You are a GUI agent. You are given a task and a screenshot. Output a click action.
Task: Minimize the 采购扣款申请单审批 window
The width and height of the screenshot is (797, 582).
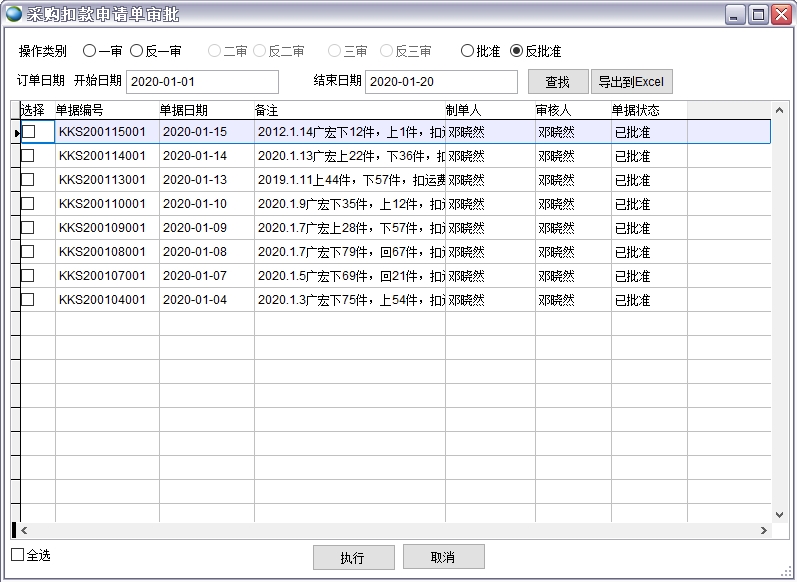[x=735, y=14]
